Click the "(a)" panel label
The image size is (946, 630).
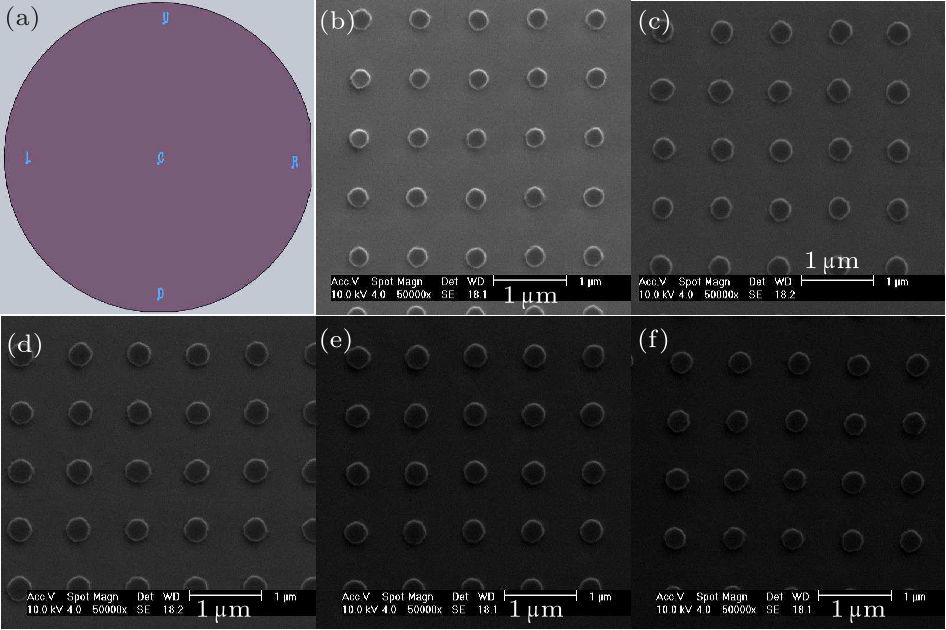point(22,19)
